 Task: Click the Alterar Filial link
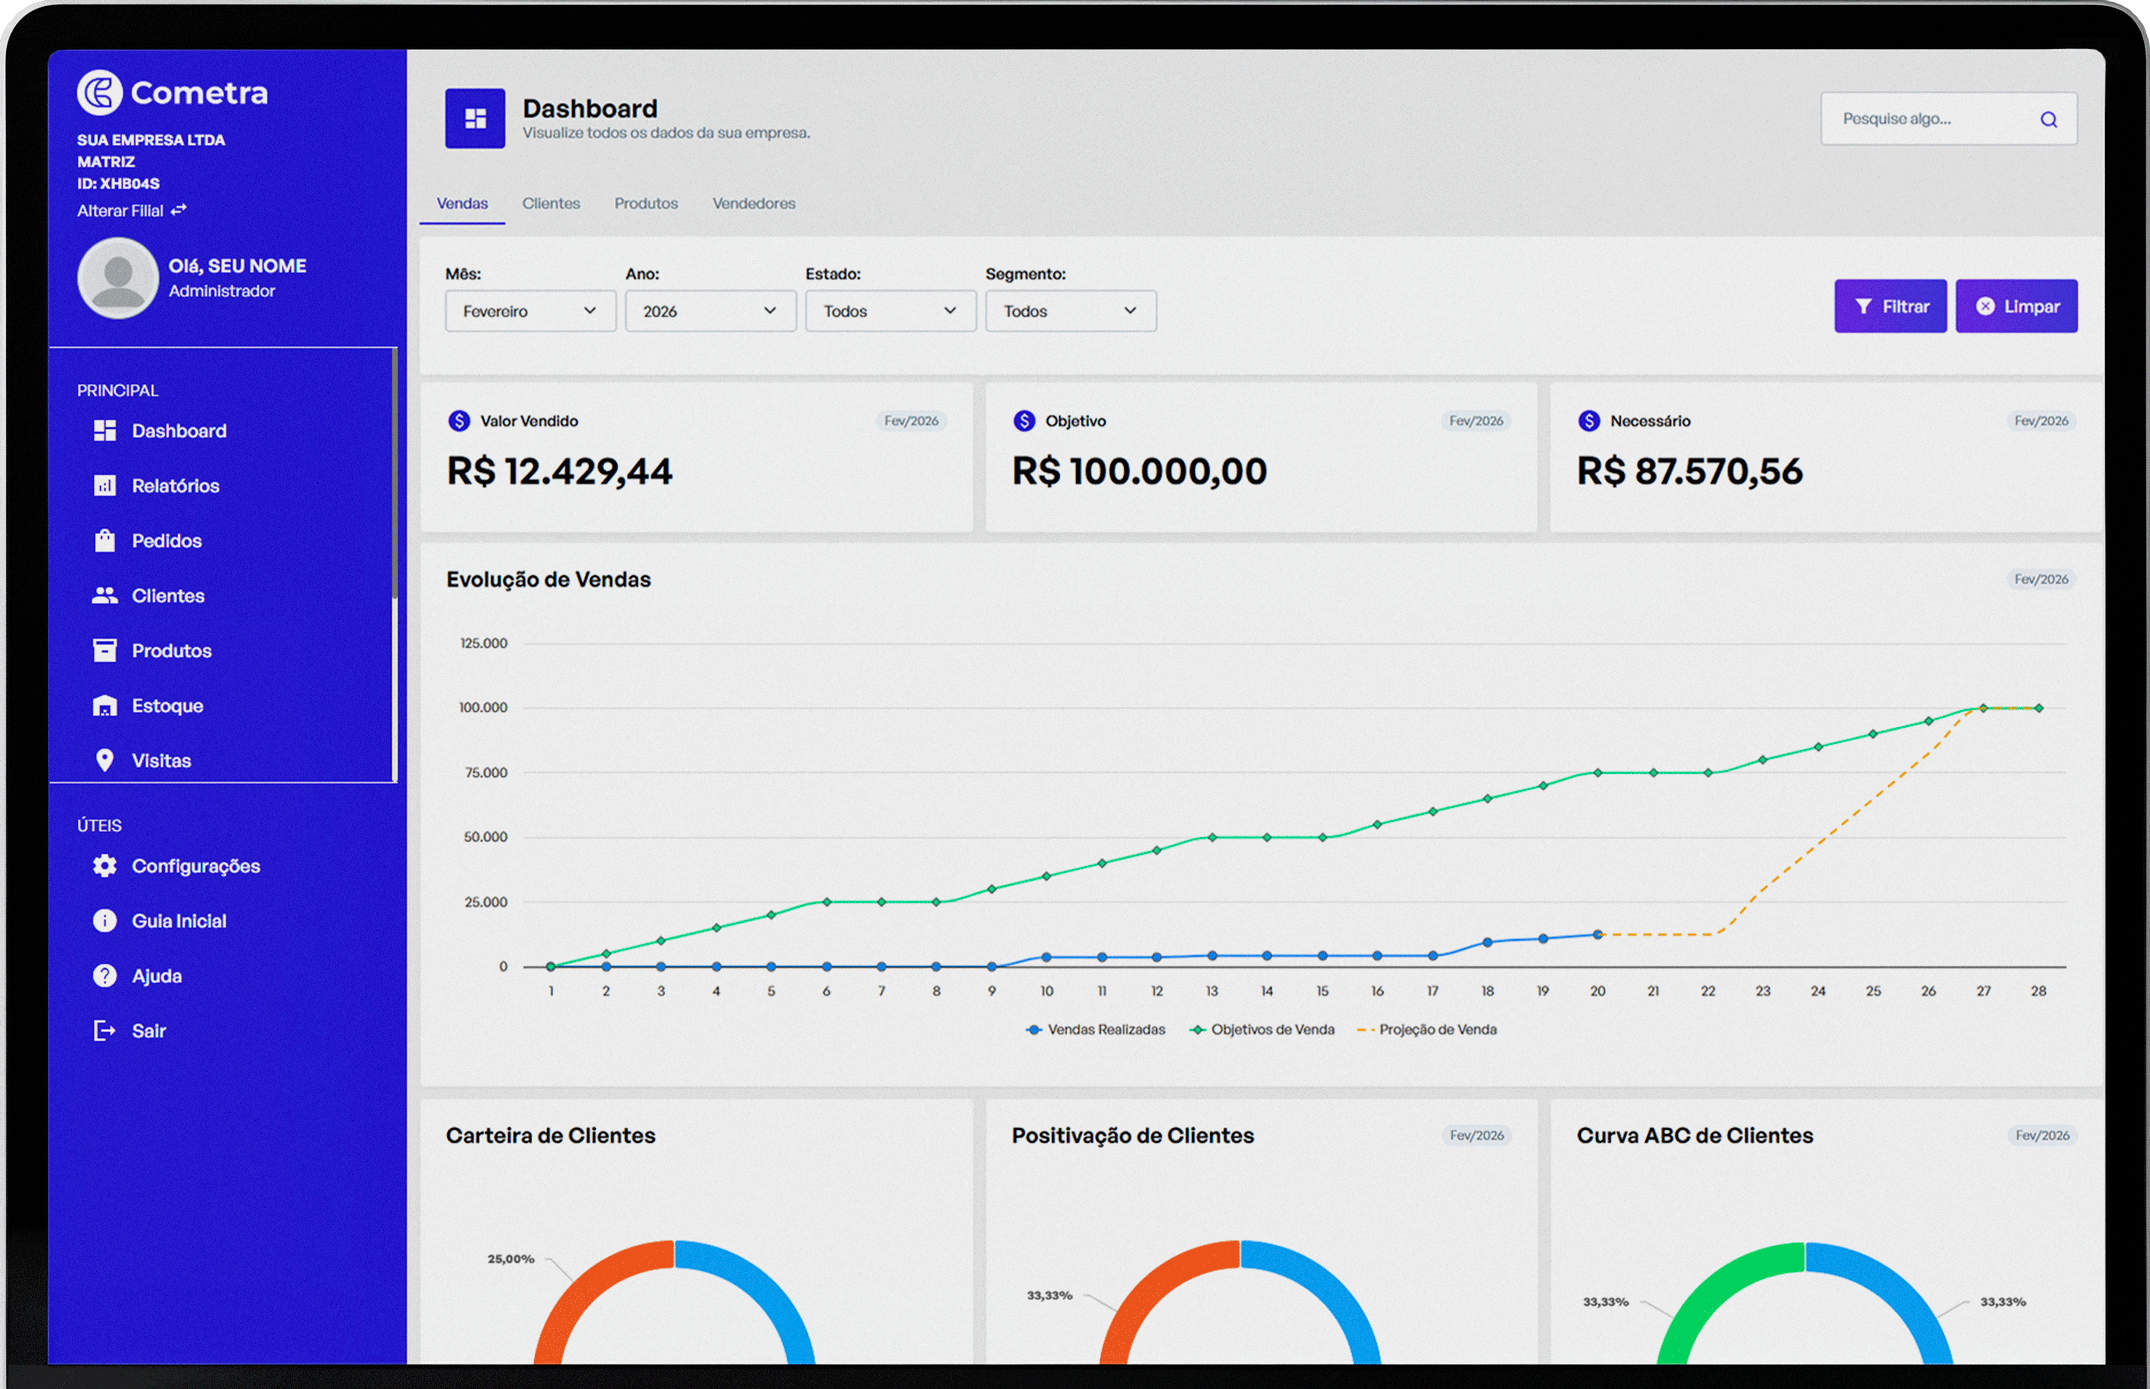point(132,211)
